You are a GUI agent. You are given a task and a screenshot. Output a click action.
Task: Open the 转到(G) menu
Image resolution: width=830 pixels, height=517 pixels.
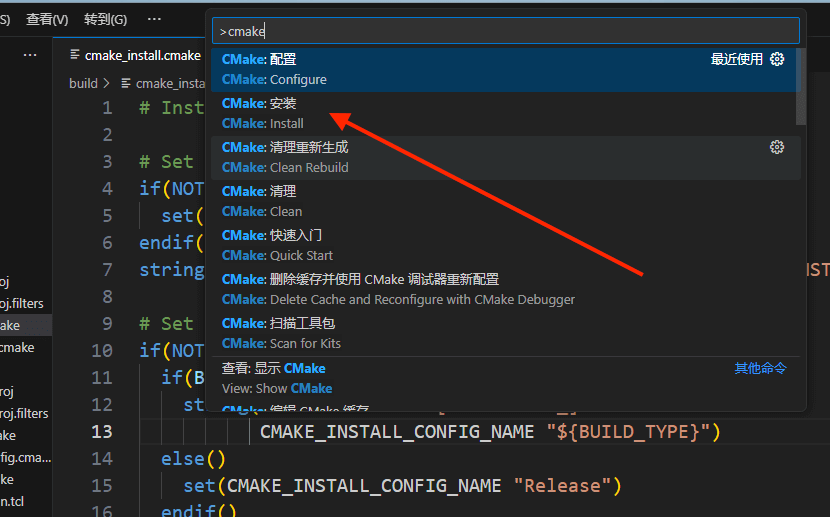coord(105,19)
